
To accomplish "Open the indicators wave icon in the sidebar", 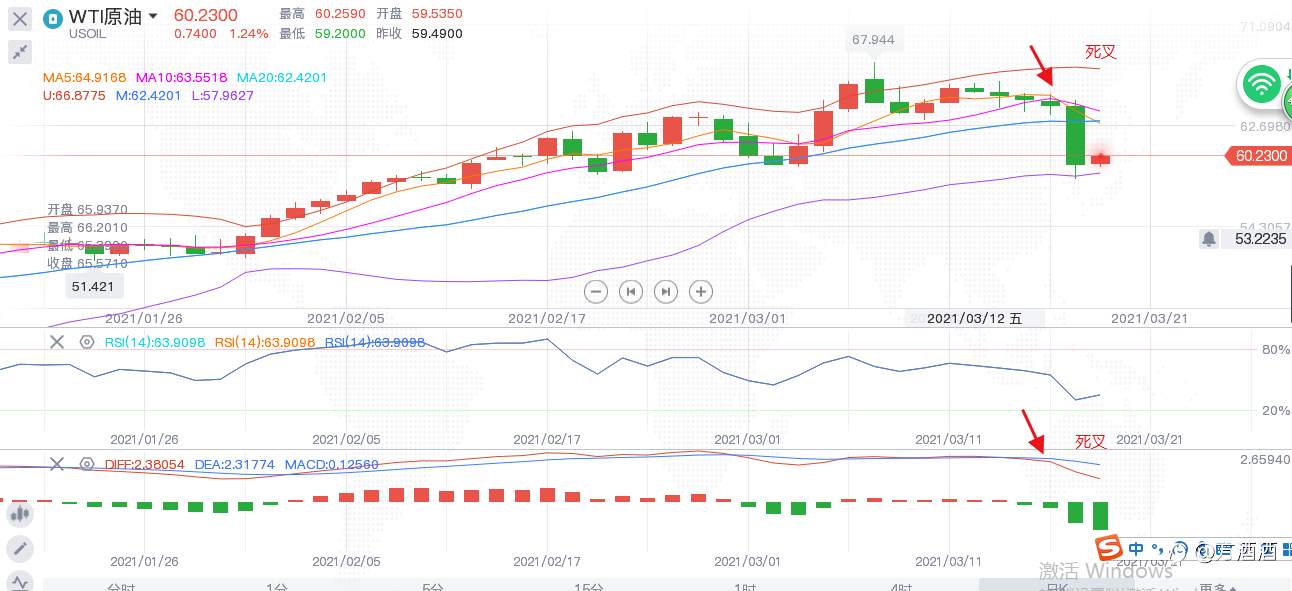I will (19, 581).
